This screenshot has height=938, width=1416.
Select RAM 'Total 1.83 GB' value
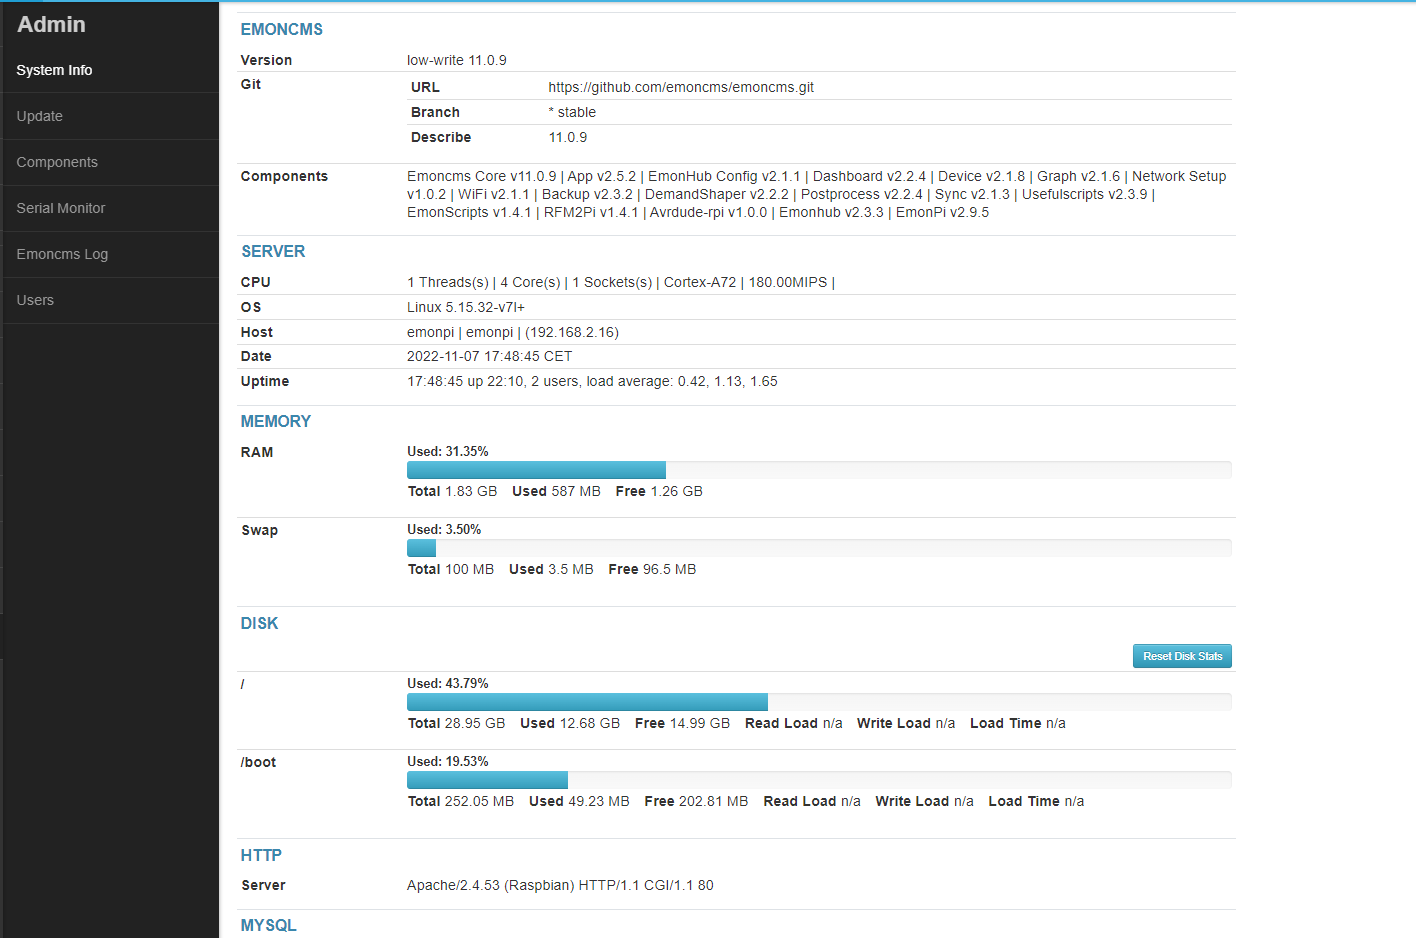point(452,491)
